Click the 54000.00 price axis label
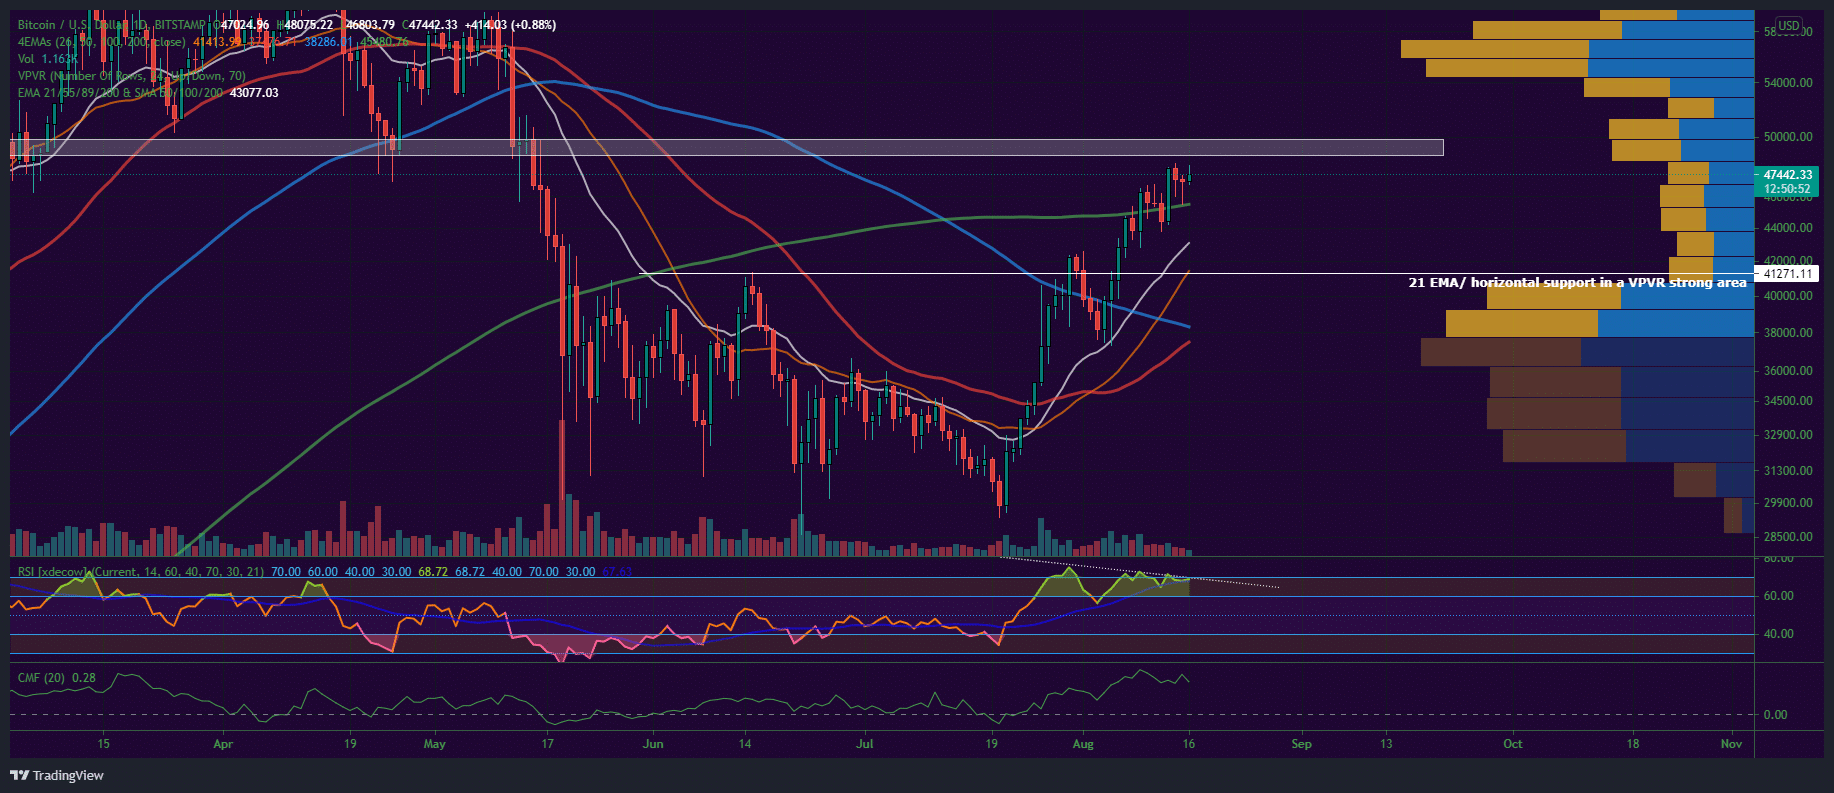 coord(1788,83)
